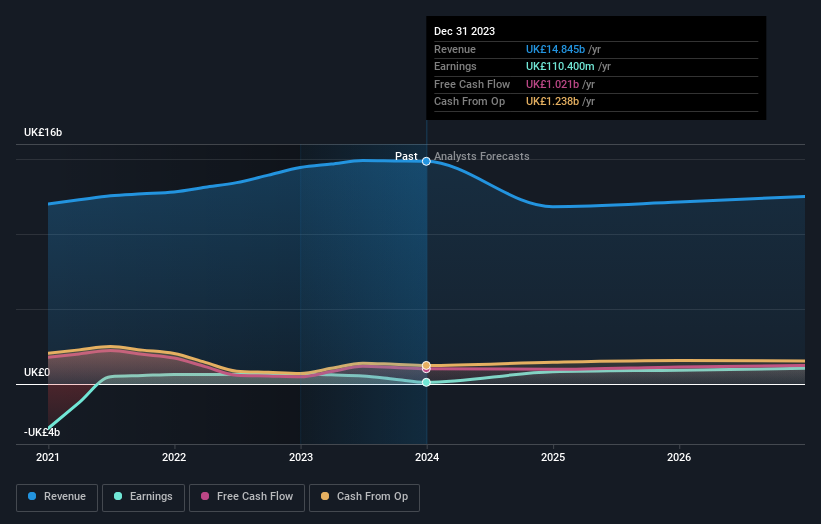Click the UK£14.845b revenue value
This screenshot has height=524, width=821.
555,49
